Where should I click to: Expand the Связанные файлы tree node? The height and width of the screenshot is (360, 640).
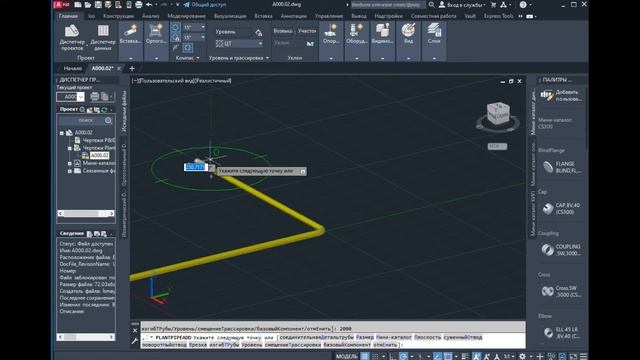click(x=70, y=171)
